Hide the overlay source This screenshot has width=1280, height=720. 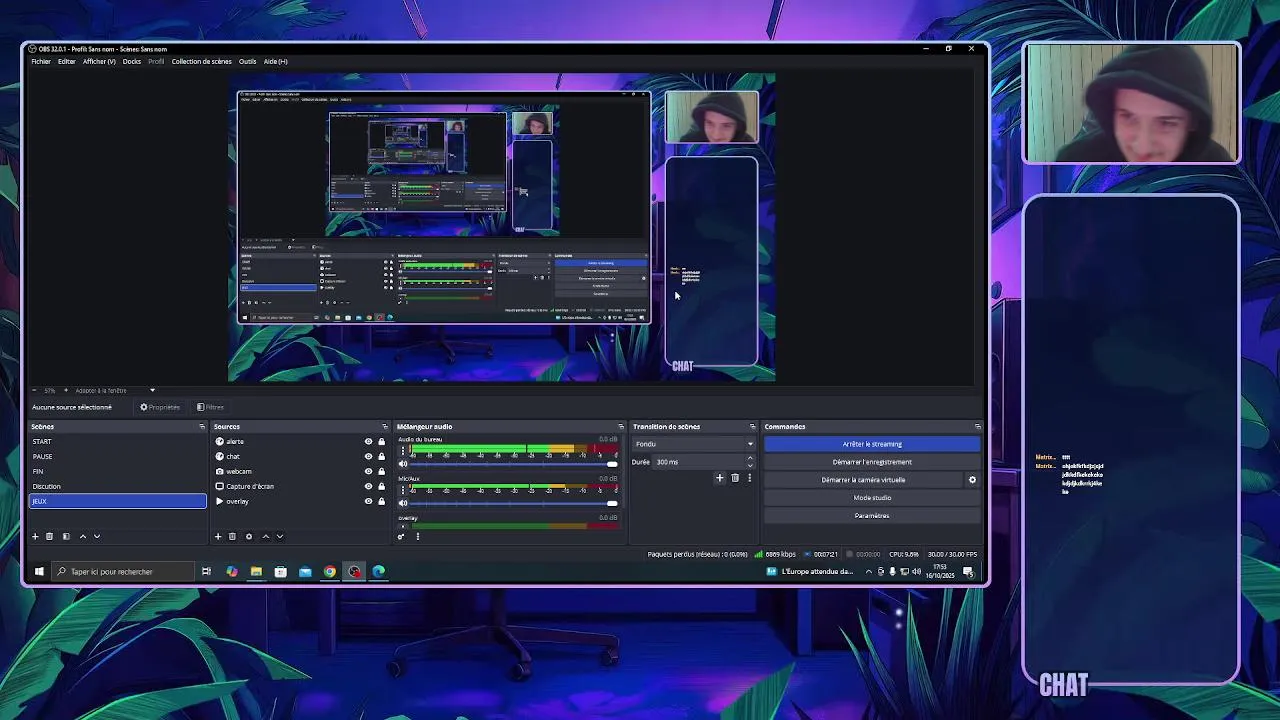click(x=368, y=502)
